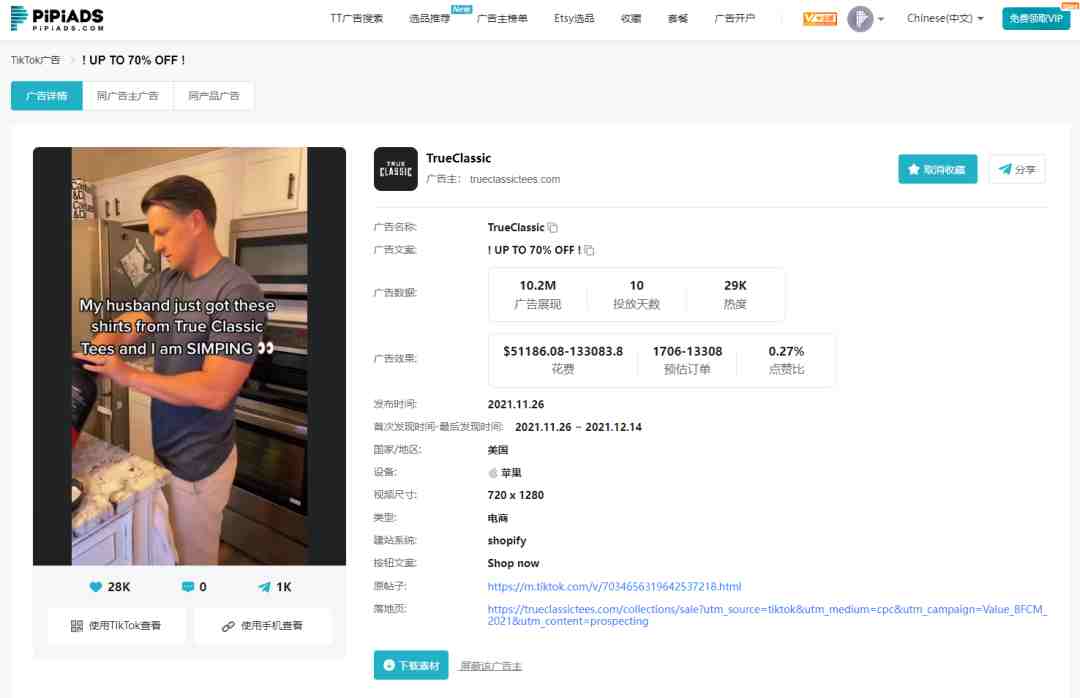Go to TikTok广告 breadcrumb link

point(36,60)
